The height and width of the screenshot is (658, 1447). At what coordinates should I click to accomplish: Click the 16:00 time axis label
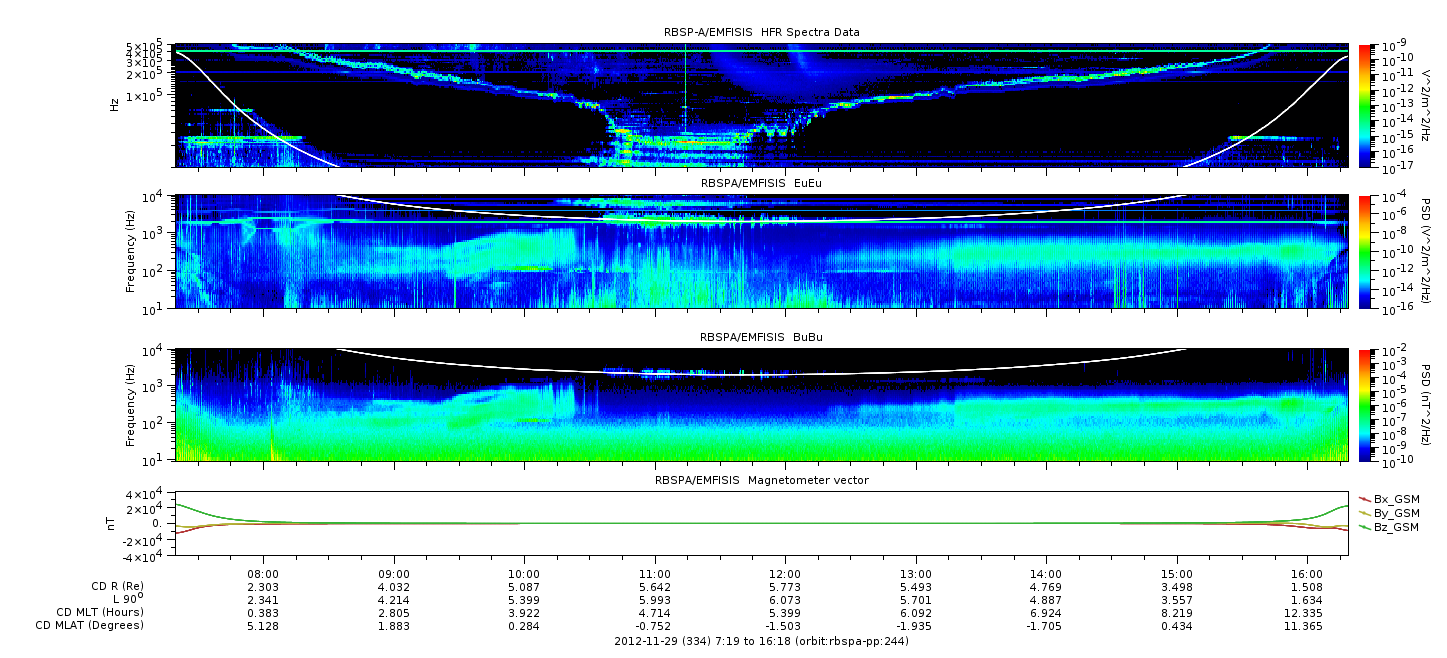[1307, 574]
